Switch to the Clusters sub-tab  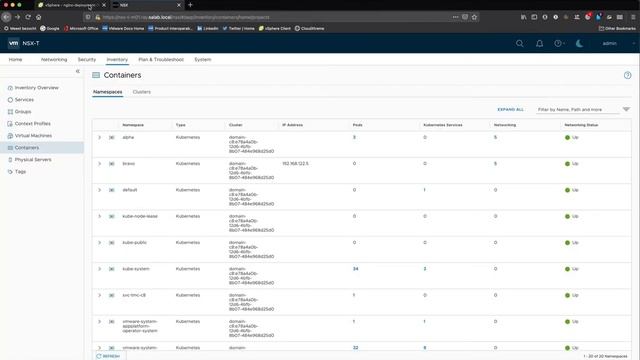142,92
